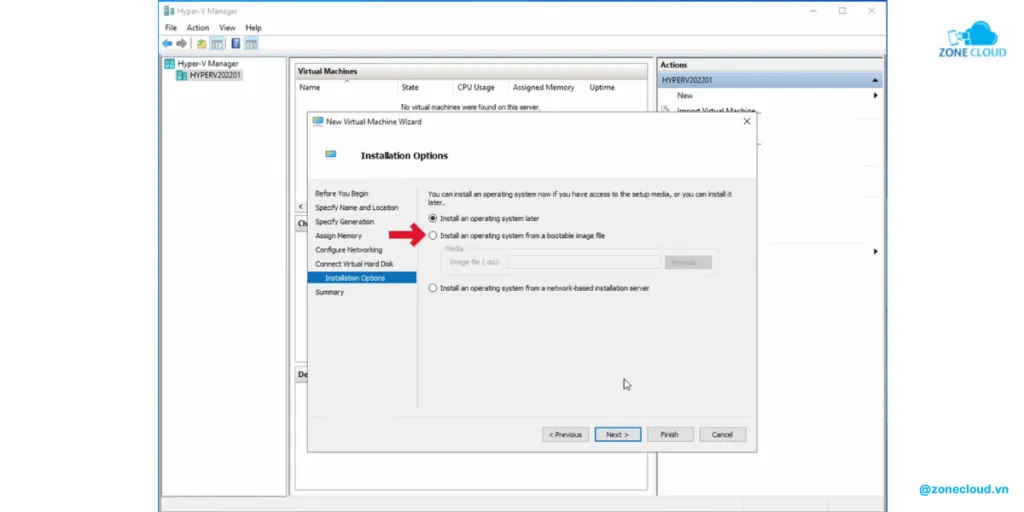The width and height of the screenshot is (1024, 512).
Task: Go to Assign Memory wizard step
Action: coord(338,236)
